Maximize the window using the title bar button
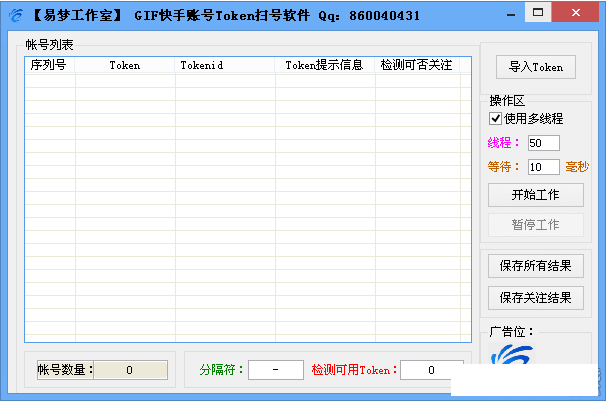Image resolution: width=607 pixels, height=401 pixels. (538, 13)
